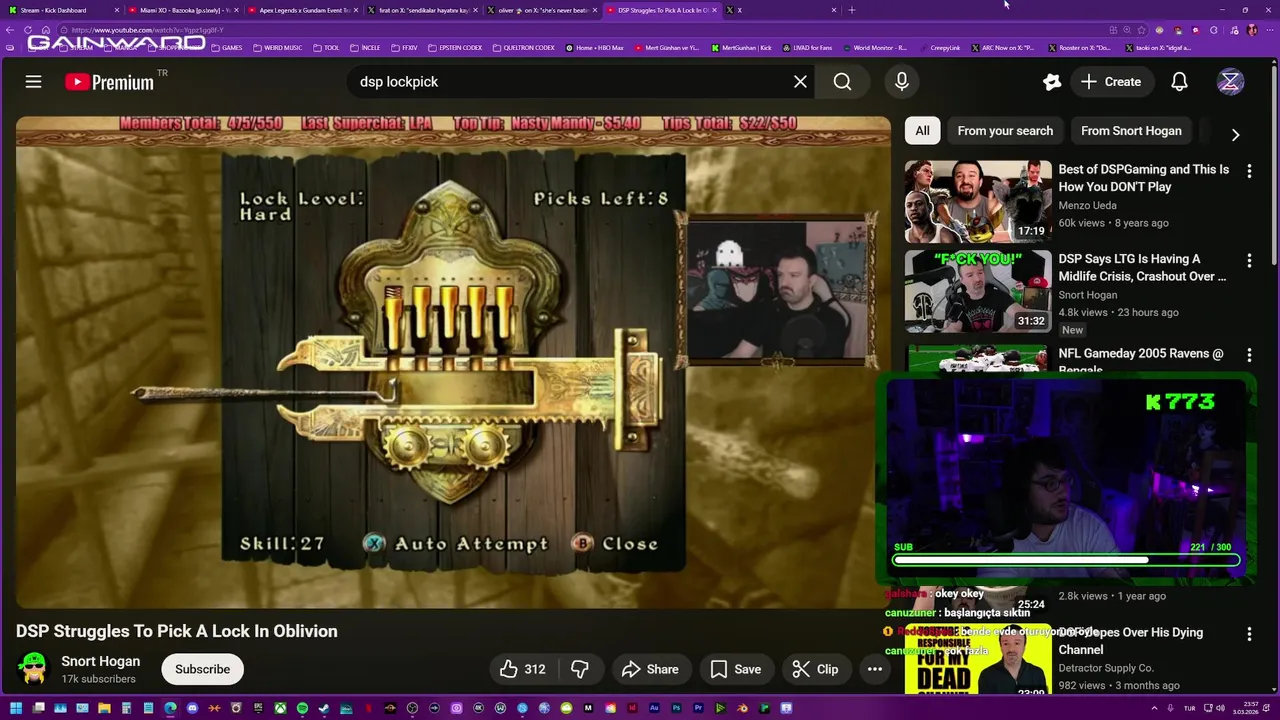
Task: Start voice search with microphone
Action: point(902,82)
